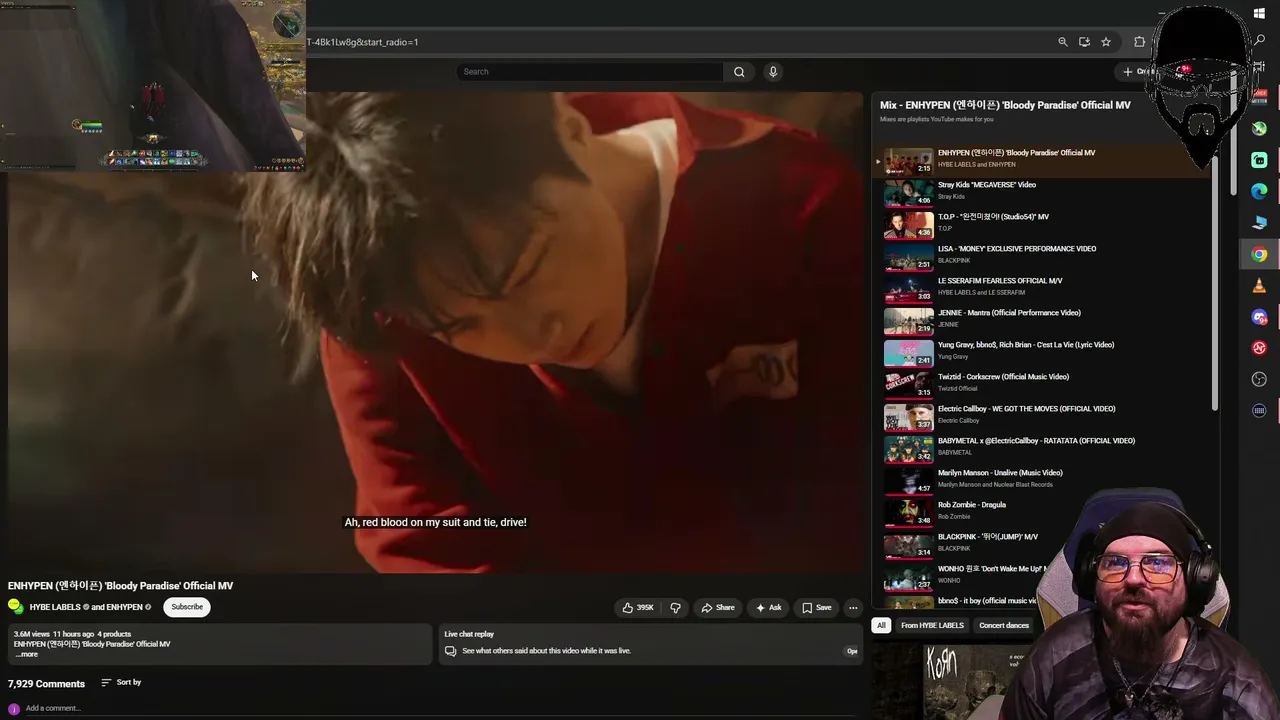Open Marilyn Manson Unalive video title
The height and width of the screenshot is (720, 1280).
[x=1000, y=473]
